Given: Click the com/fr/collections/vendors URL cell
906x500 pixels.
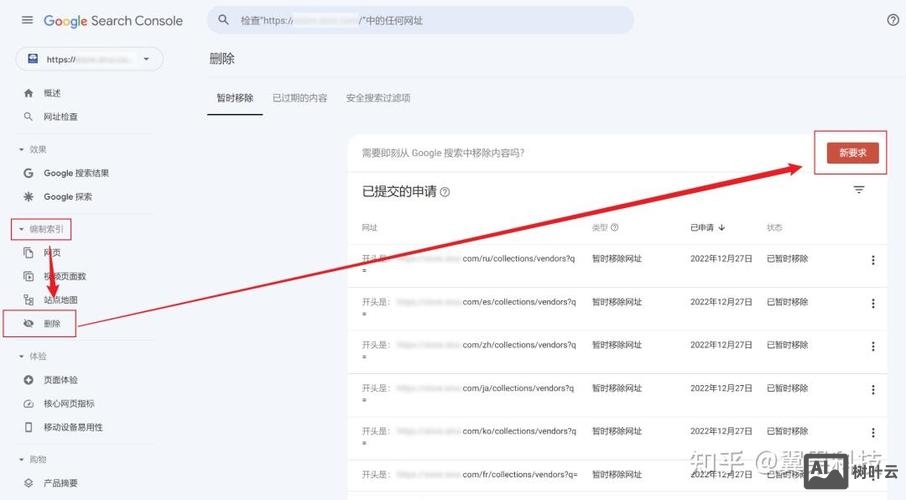Looking at the screenshot, I should pyautogui.click(x=470, y=475).
